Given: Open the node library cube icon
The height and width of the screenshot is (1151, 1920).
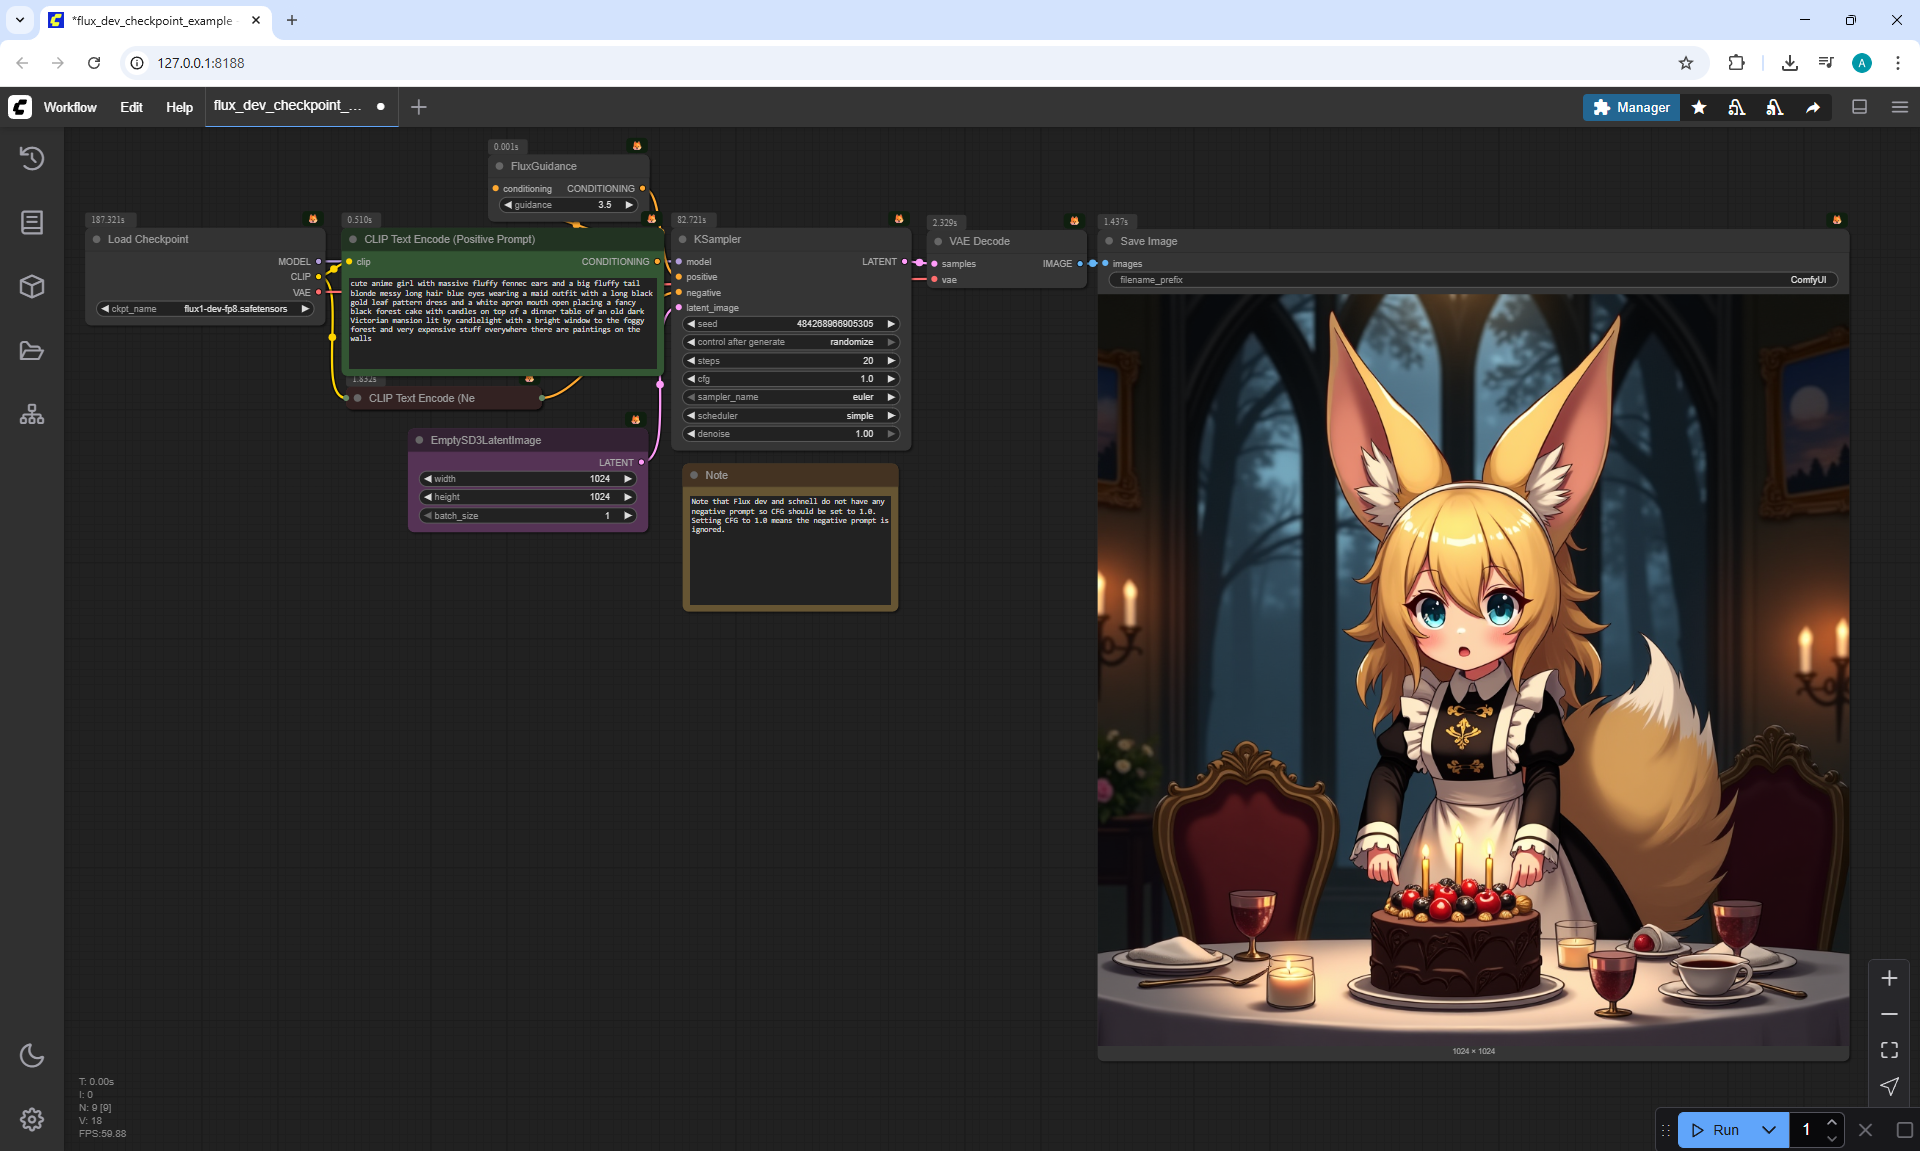Looking at the screenshot, I should 32,287.
